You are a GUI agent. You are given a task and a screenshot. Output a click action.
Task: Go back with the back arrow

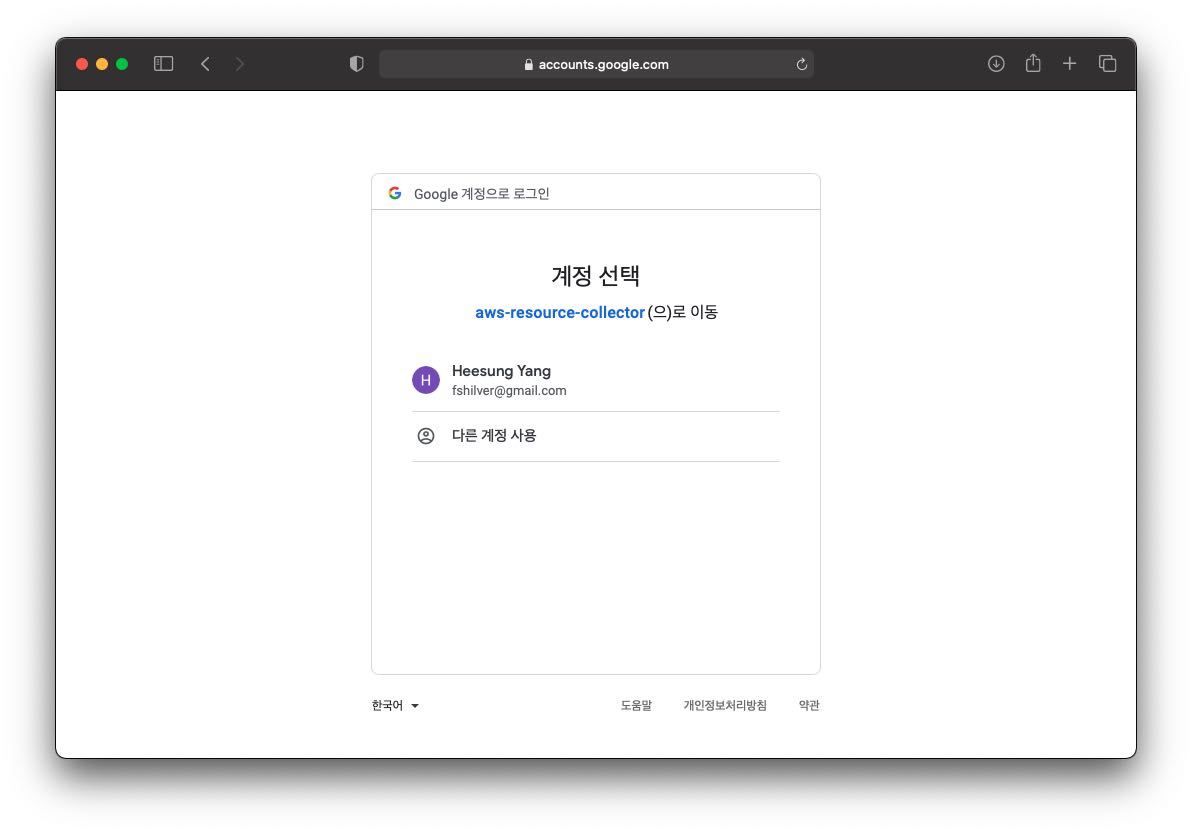click(x=205, y=64)
